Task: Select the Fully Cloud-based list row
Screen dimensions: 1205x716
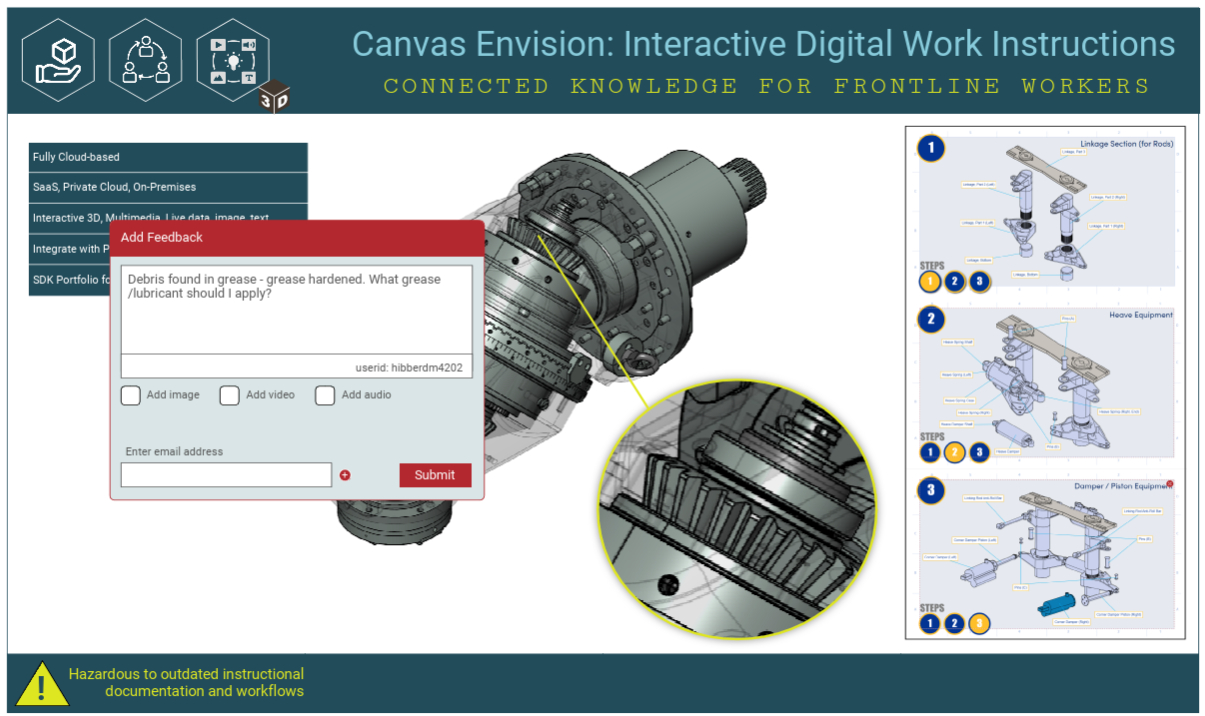Action: click(x=168, y=157)
